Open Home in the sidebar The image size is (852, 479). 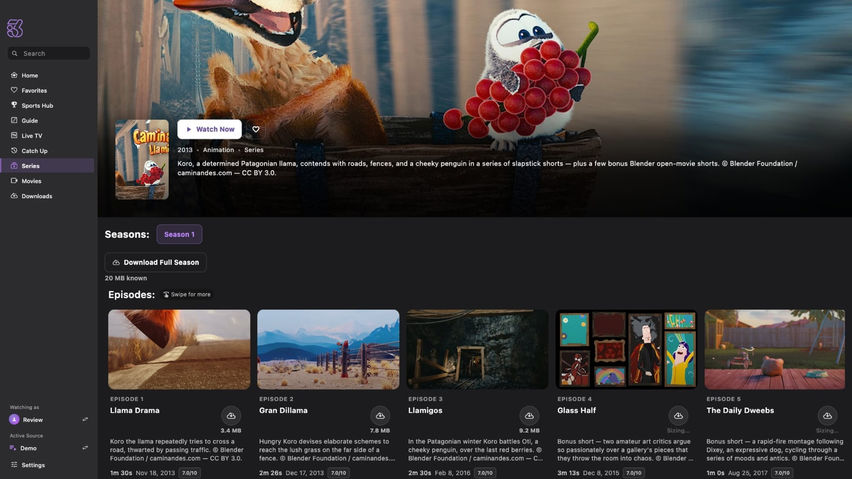click(47, 75)
